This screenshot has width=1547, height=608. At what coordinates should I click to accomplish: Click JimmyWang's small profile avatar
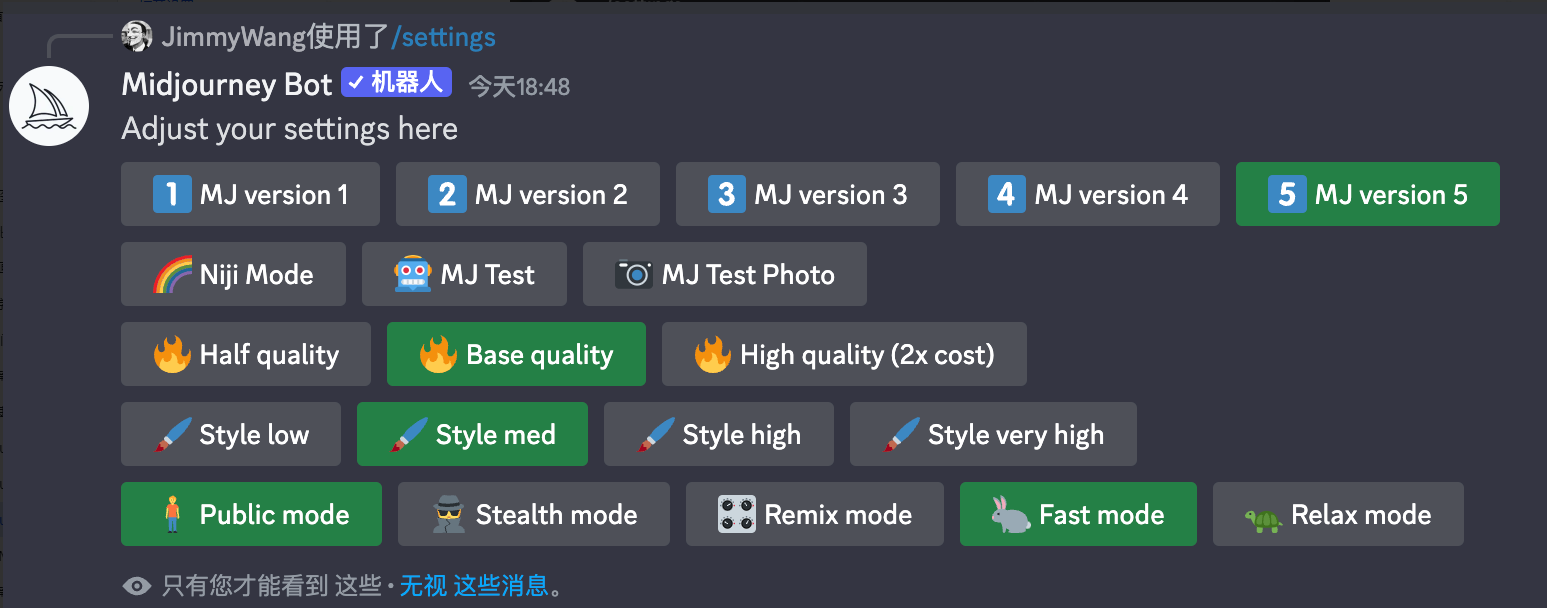pos(136,37)
